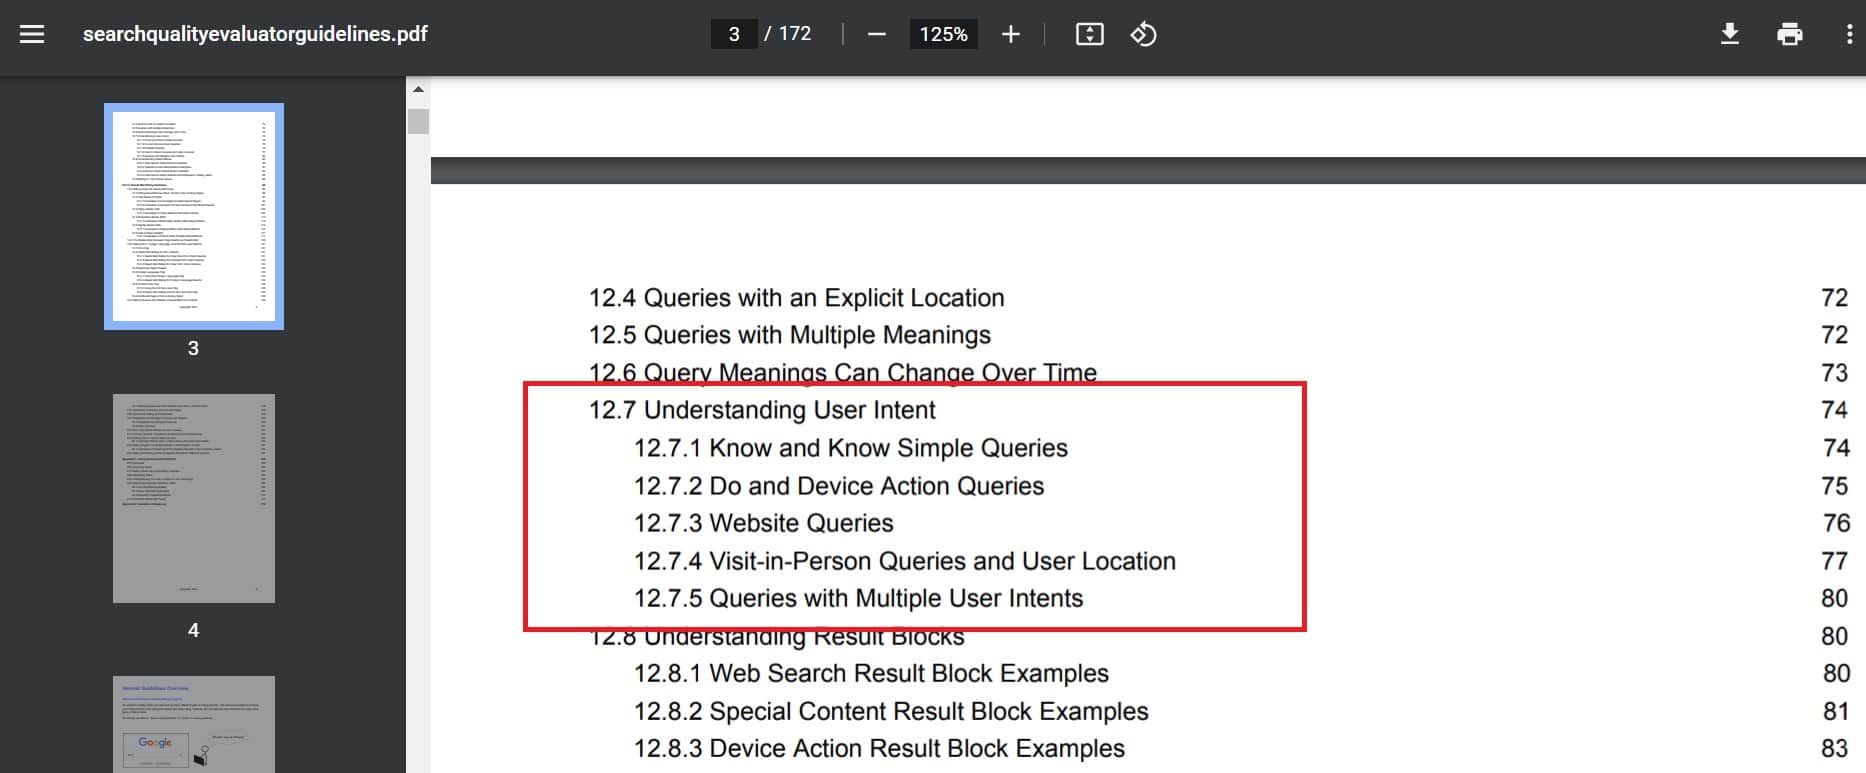Open 12.8 Understanding Result Blocks
Viewport: 1866px width, 773px height.
776,637
